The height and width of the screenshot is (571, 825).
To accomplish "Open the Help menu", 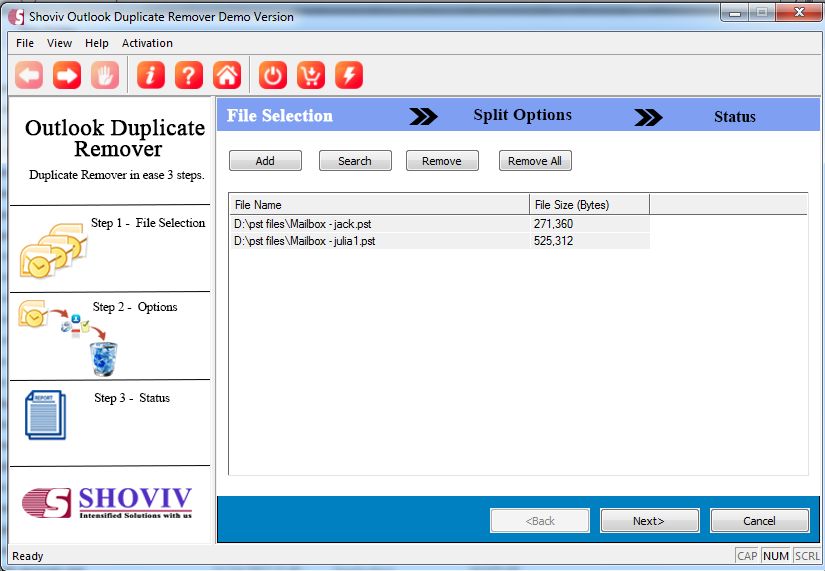I will pyautogui.click(x=97, y=43).
